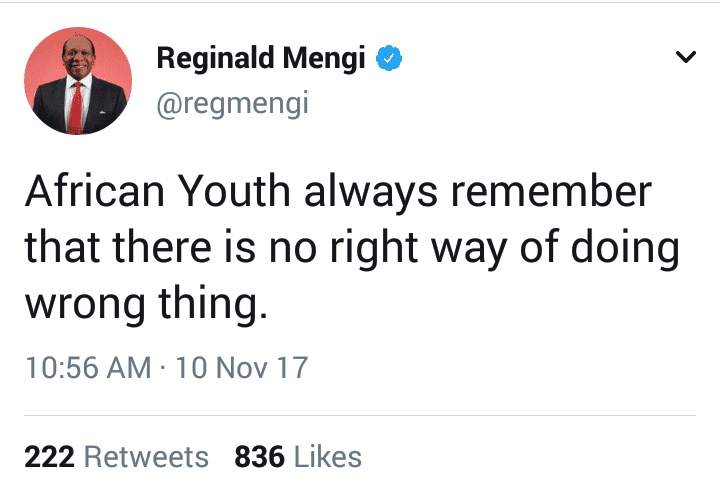Screen dimensions: 720x500
Task: Click the tweet's first line 'African Youth'
Action: [x=158, y=191]
